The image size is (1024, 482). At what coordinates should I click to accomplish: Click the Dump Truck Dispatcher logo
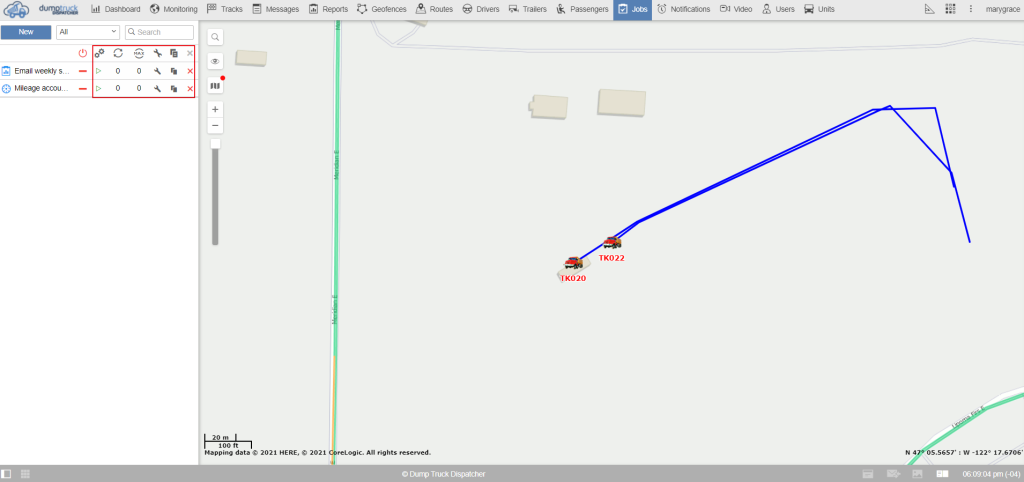pos(40,9)
